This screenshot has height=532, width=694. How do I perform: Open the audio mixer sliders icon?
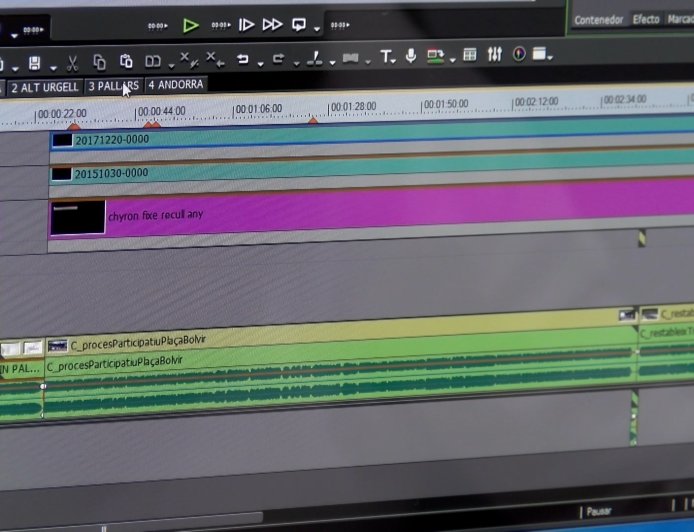(494, 55)
